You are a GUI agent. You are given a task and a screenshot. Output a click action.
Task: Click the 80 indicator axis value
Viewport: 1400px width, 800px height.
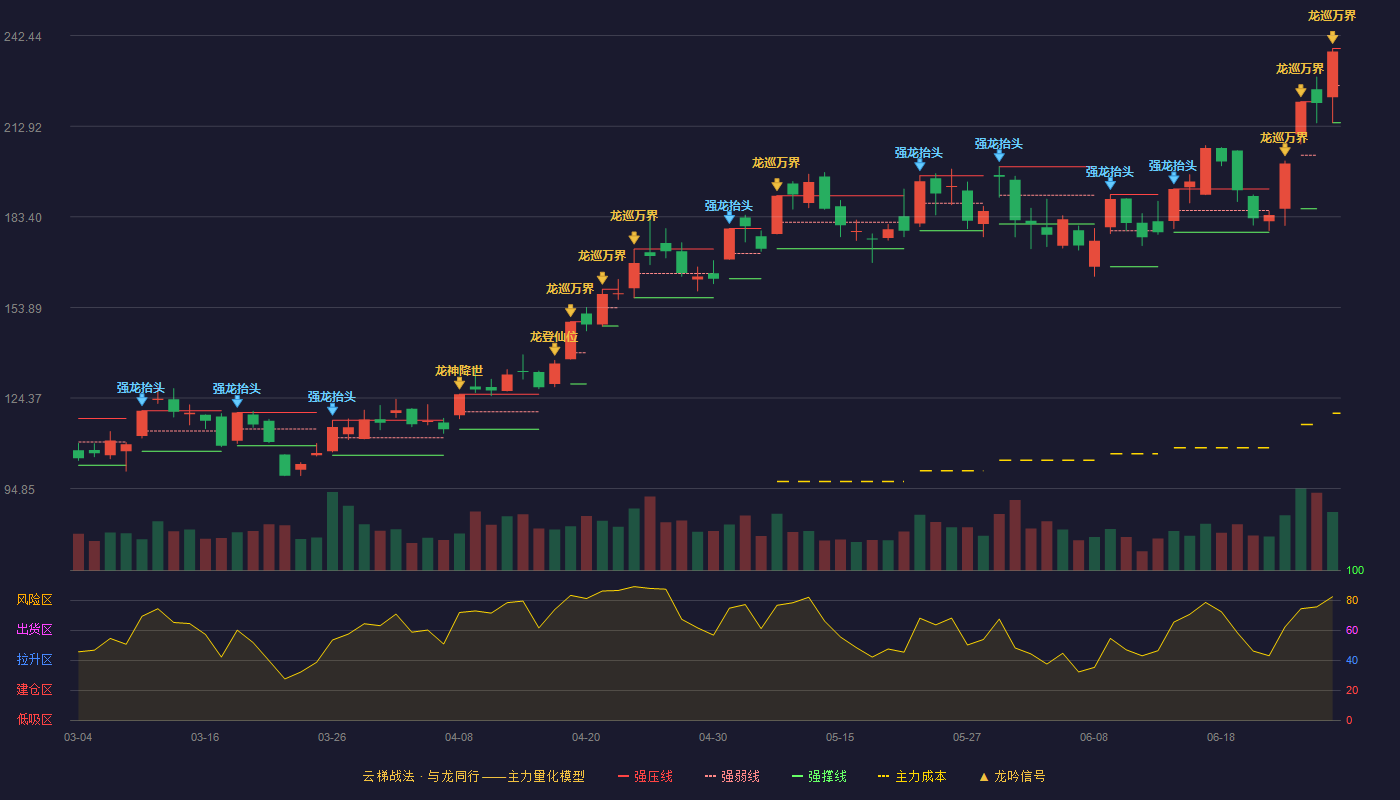click(x=1352, y=600)
